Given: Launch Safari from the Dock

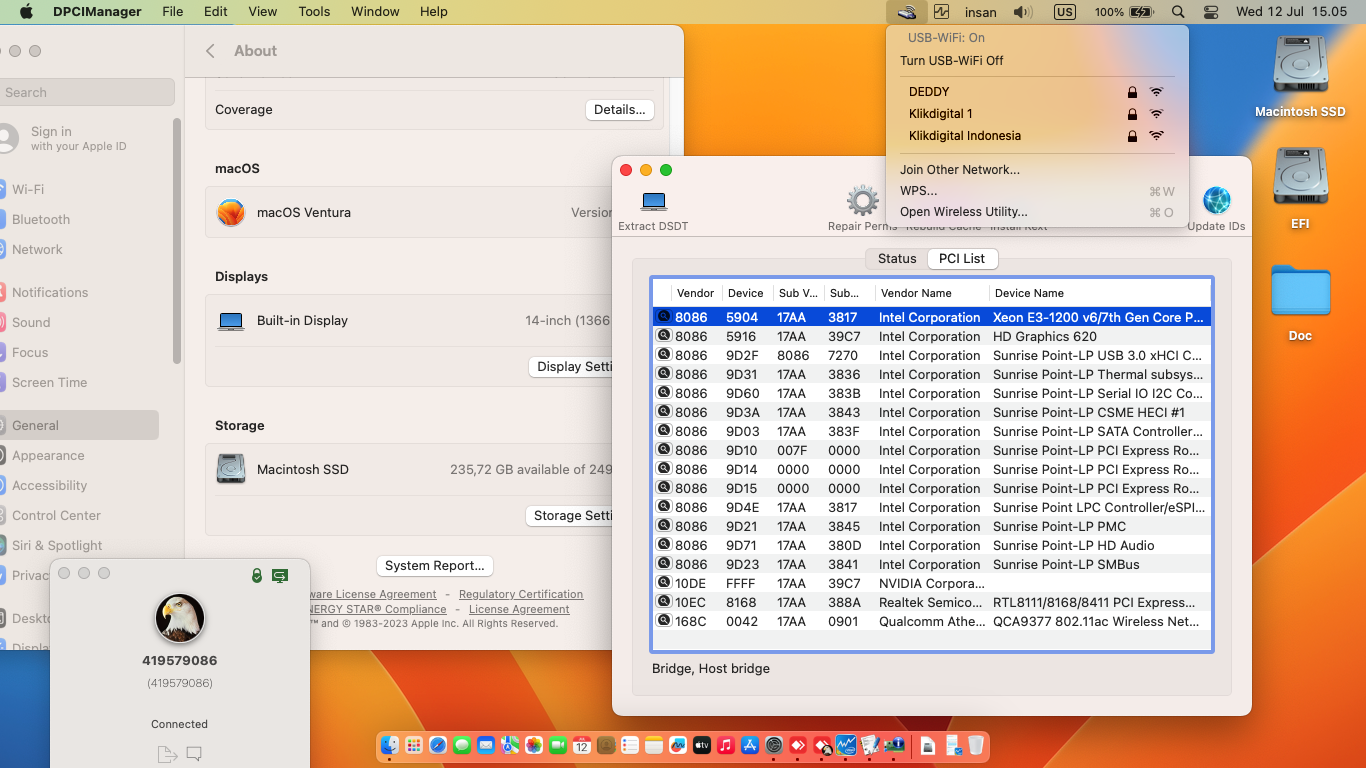Looking at the screenshot, I should pyautogui.click(x=437, y=745).
